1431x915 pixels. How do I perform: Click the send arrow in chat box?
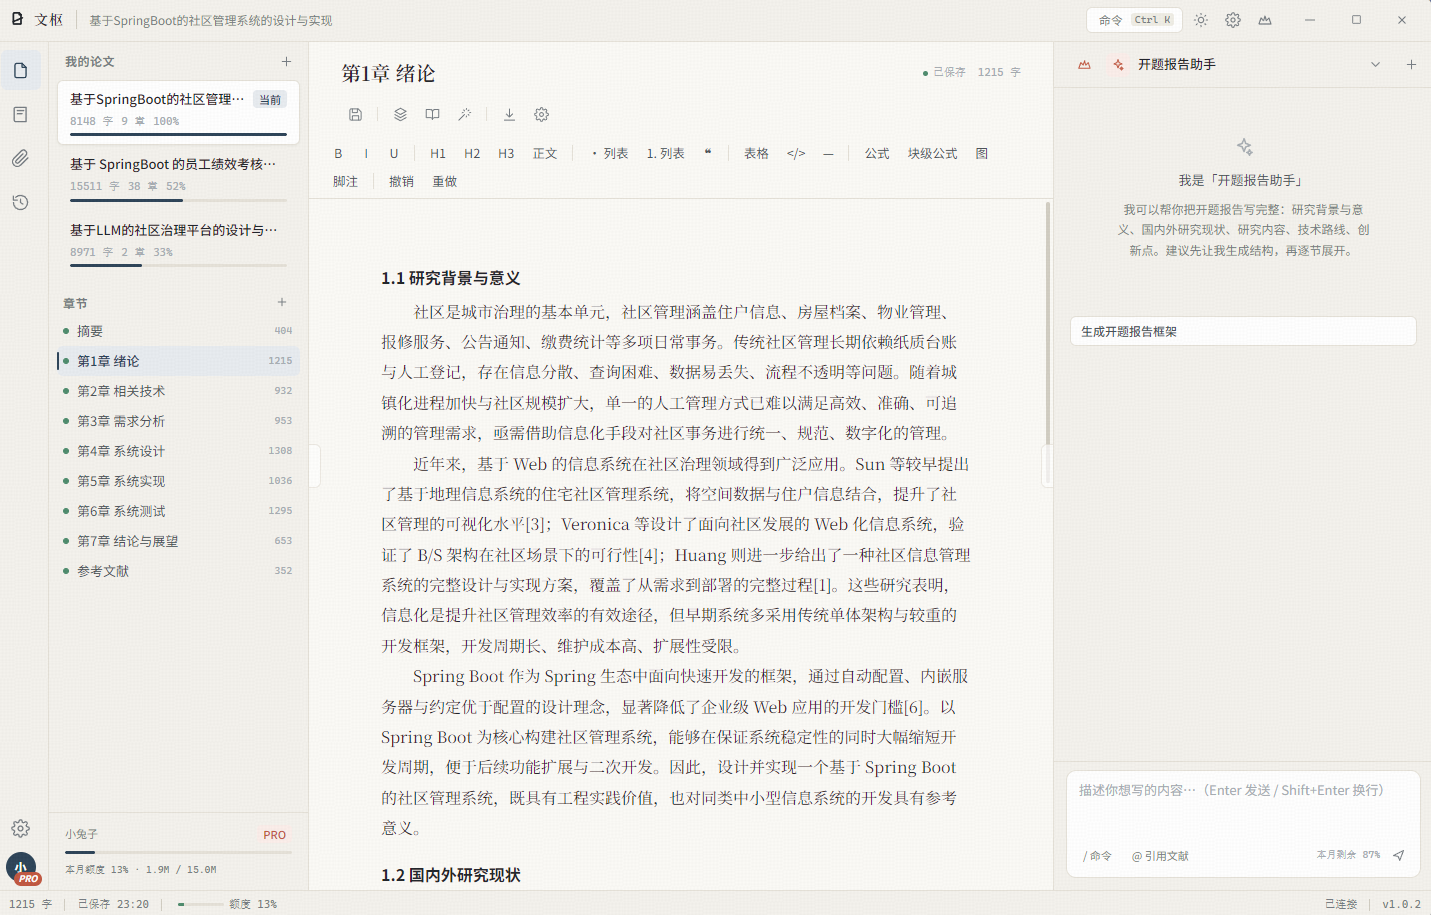tap(1399, 855)
